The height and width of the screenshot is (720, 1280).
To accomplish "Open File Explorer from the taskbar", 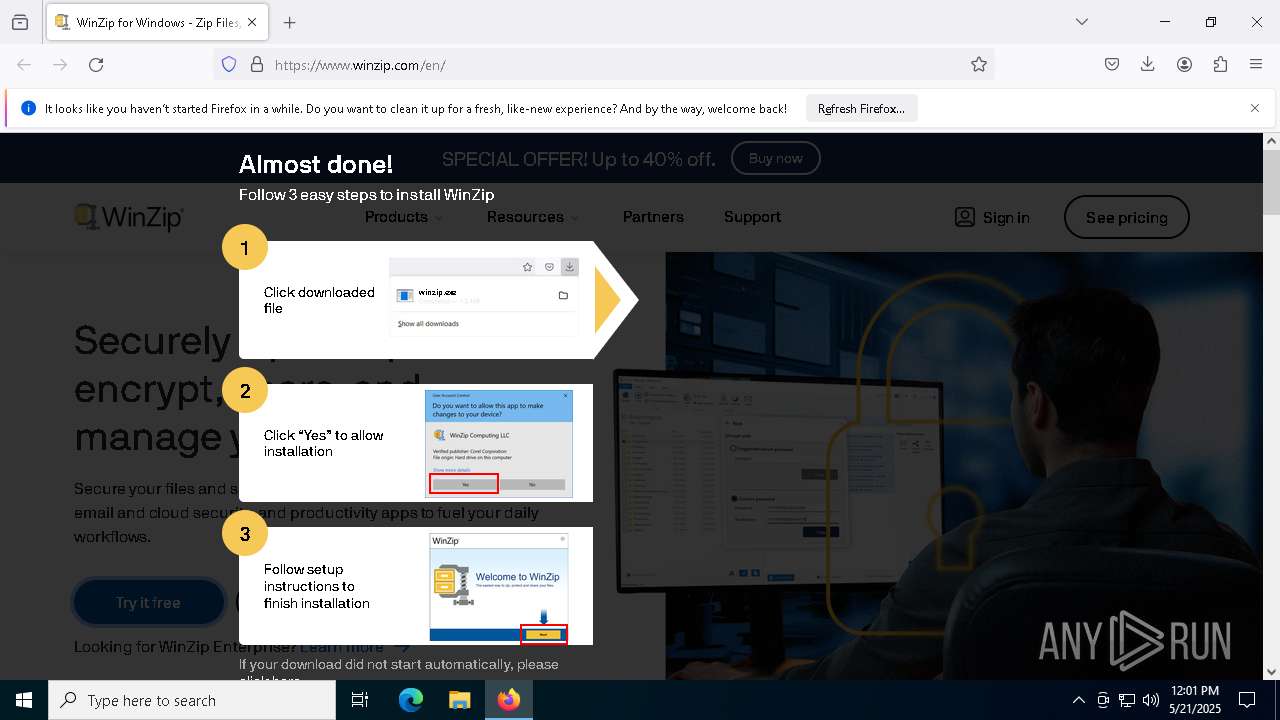I will click(x=459, y=700).
